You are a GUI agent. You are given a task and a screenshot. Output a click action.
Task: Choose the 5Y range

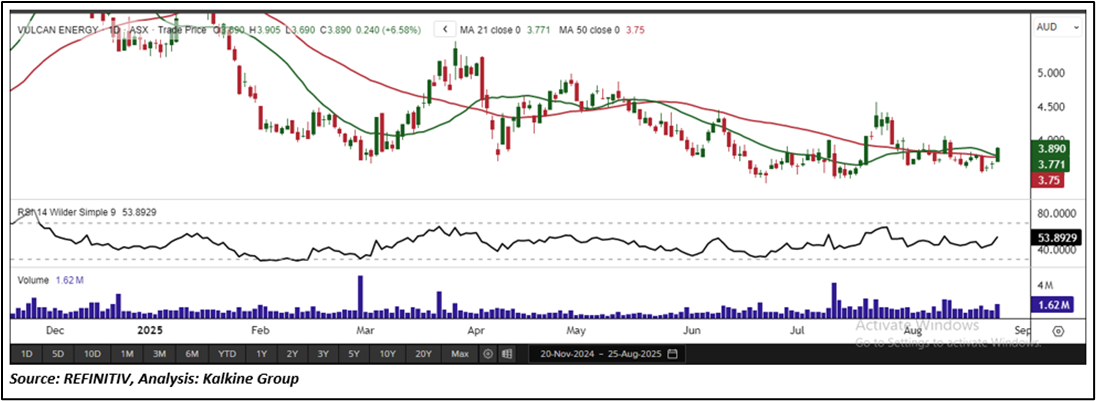point(354,353)
